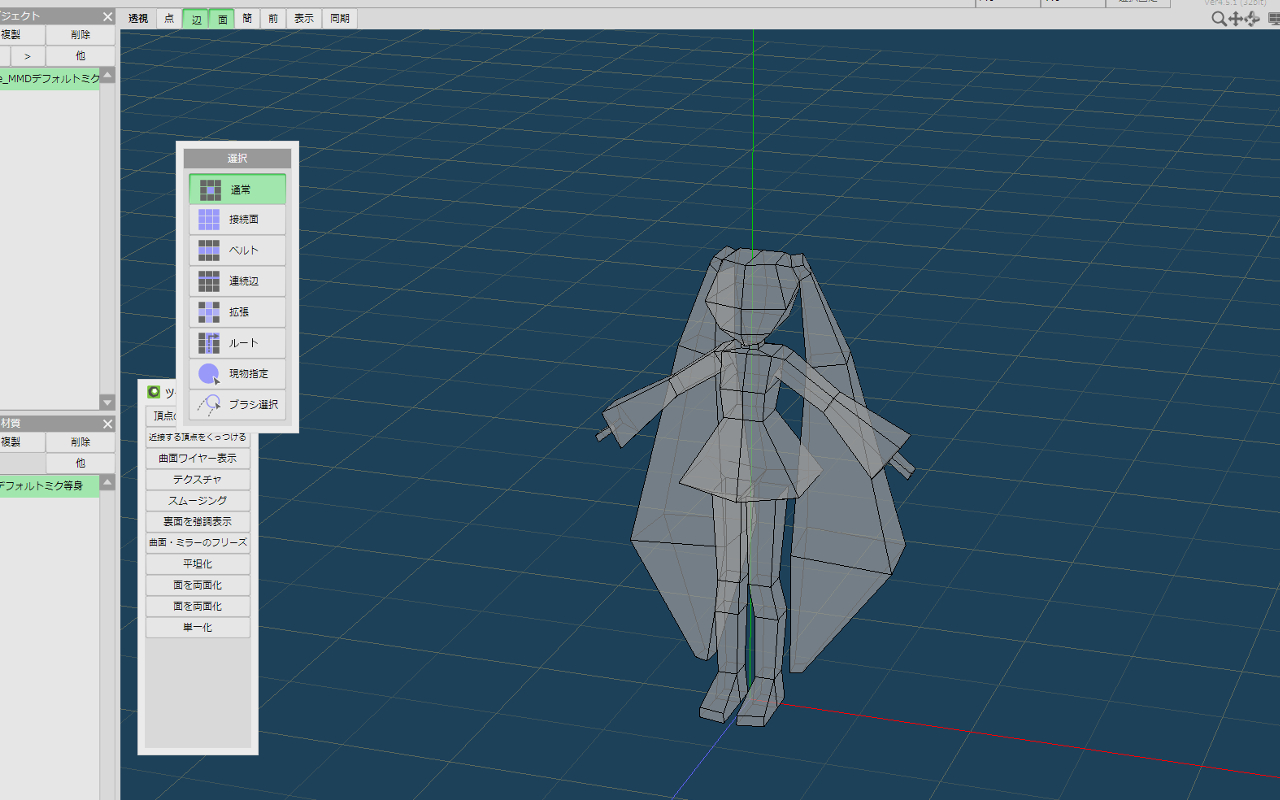Image resolution: width=1280 pixels, height=800 pixels.
Task: Click the 同期 sync view button
Action: (x=340, y=18)
